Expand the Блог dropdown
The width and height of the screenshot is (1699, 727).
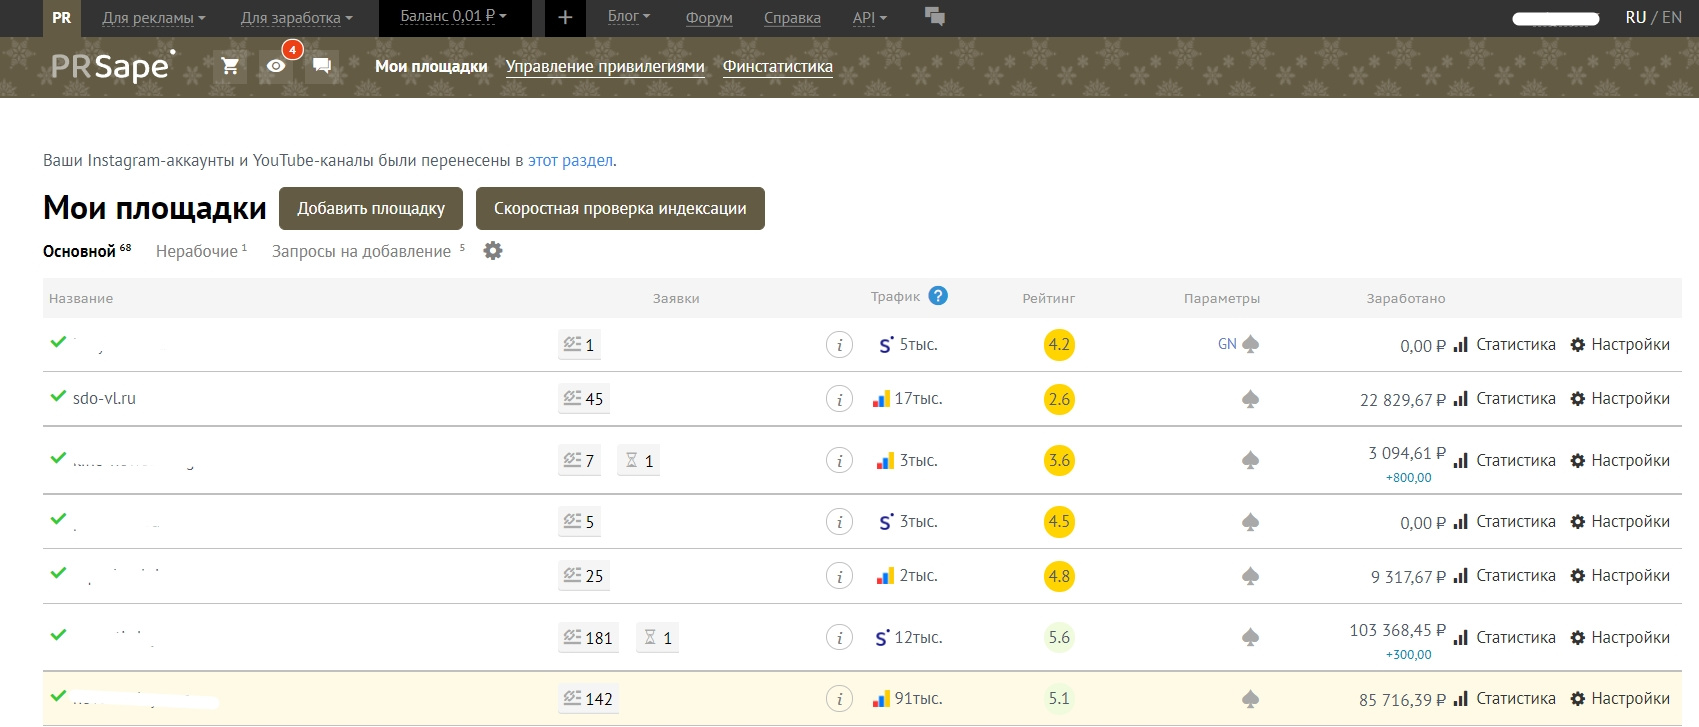tap(629, 16)
